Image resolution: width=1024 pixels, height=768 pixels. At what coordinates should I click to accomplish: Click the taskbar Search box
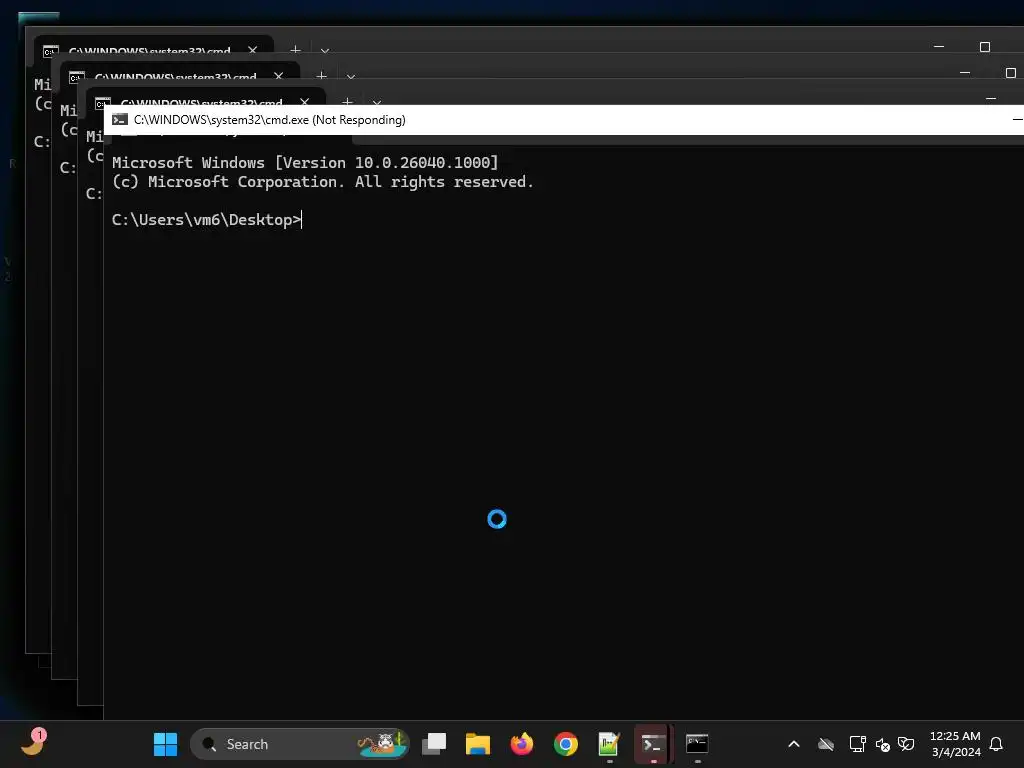coord(300,744)
